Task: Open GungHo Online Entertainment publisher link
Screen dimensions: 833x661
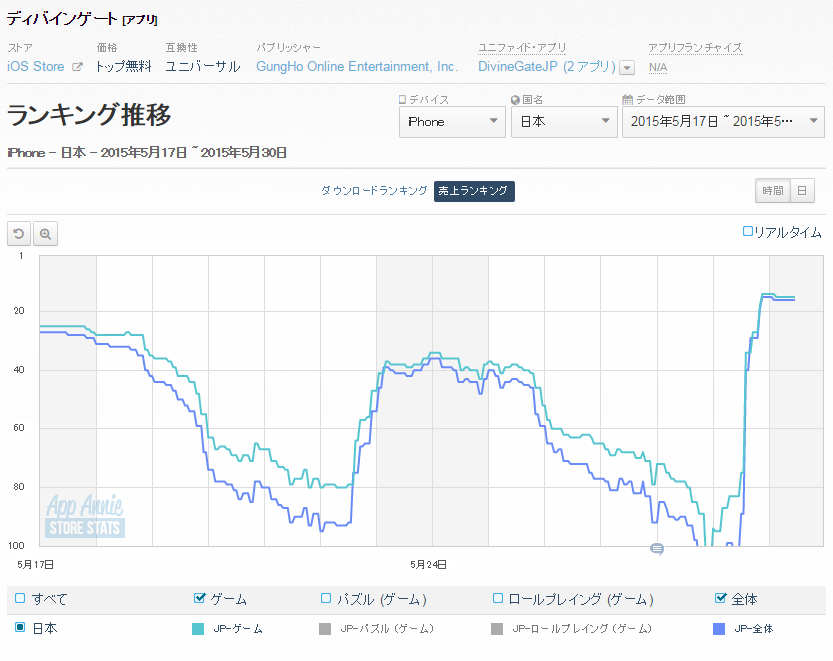Action: pos(357,67)
